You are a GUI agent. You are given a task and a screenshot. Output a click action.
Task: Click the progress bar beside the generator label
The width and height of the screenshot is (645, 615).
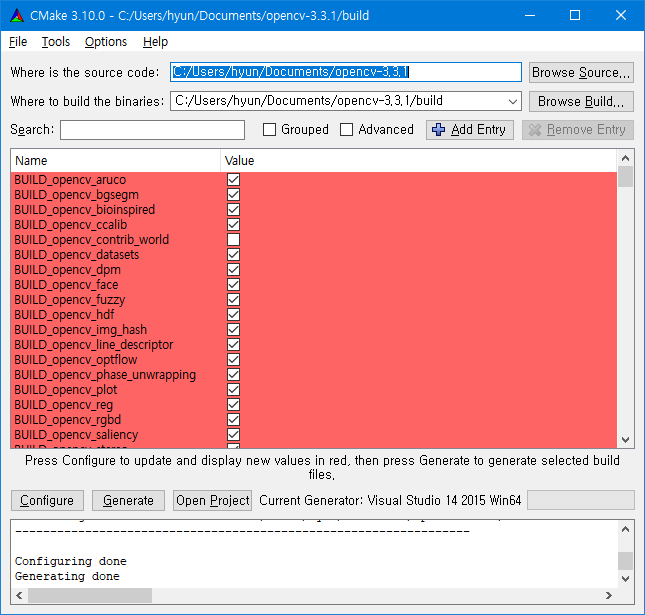pyautogui.click(x=581, y=500)
